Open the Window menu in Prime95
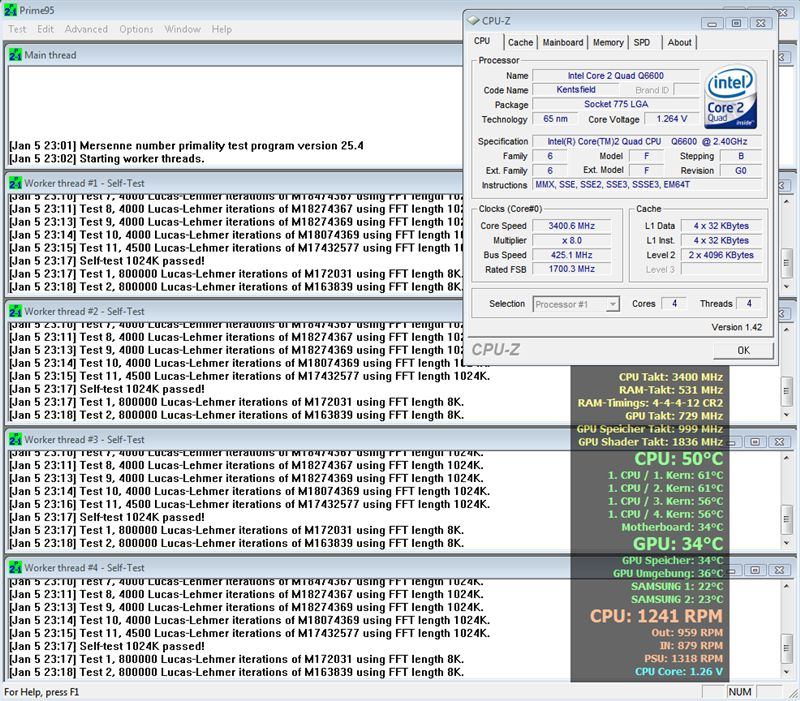800x701 pixels. (182, 29)
